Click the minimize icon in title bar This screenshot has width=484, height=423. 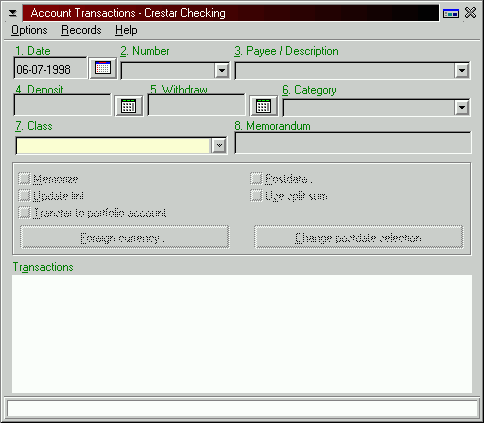coord(451,13)
